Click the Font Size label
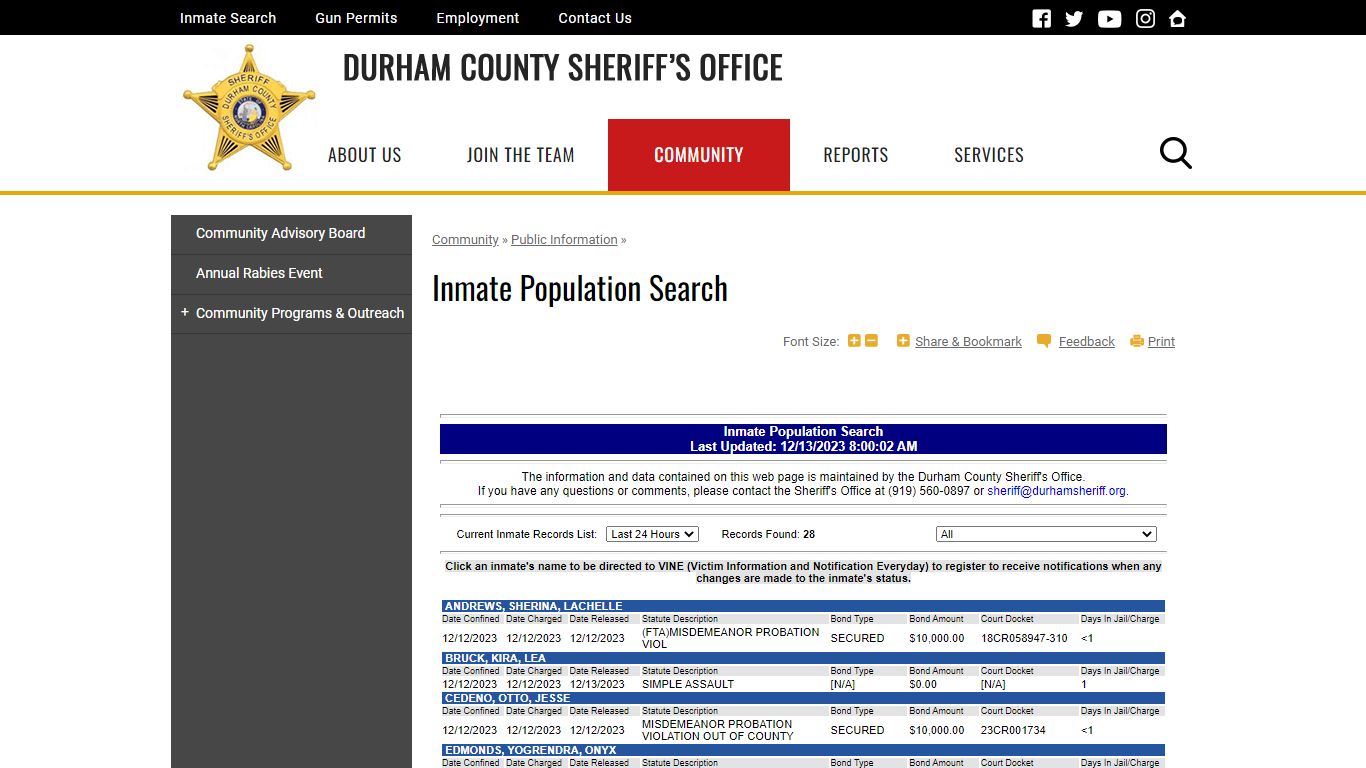Screen dimensions: 1366x768 pyautogui.click(x=811, y=341)
